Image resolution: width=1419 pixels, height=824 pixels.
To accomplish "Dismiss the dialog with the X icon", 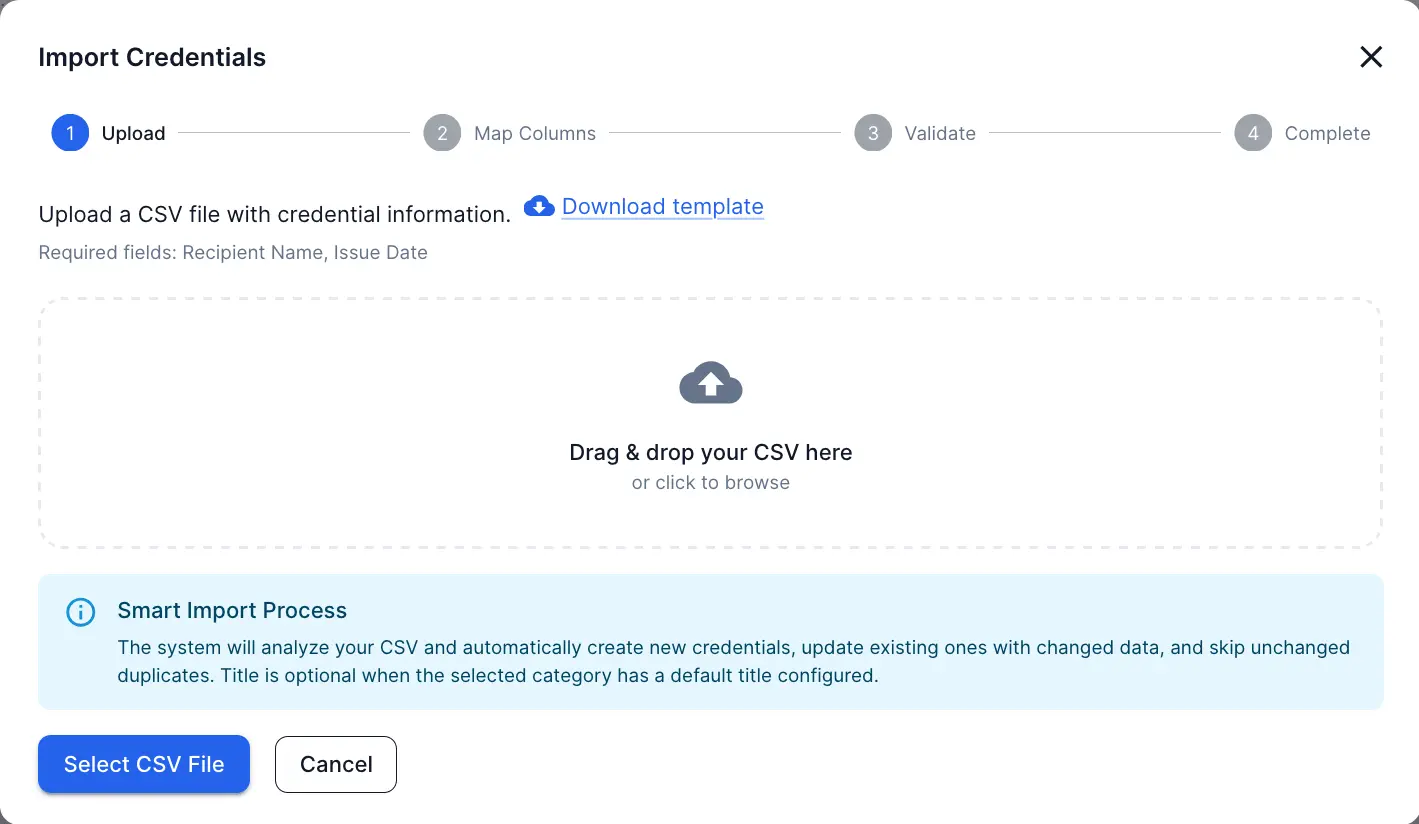I will tap(1370, 57).
